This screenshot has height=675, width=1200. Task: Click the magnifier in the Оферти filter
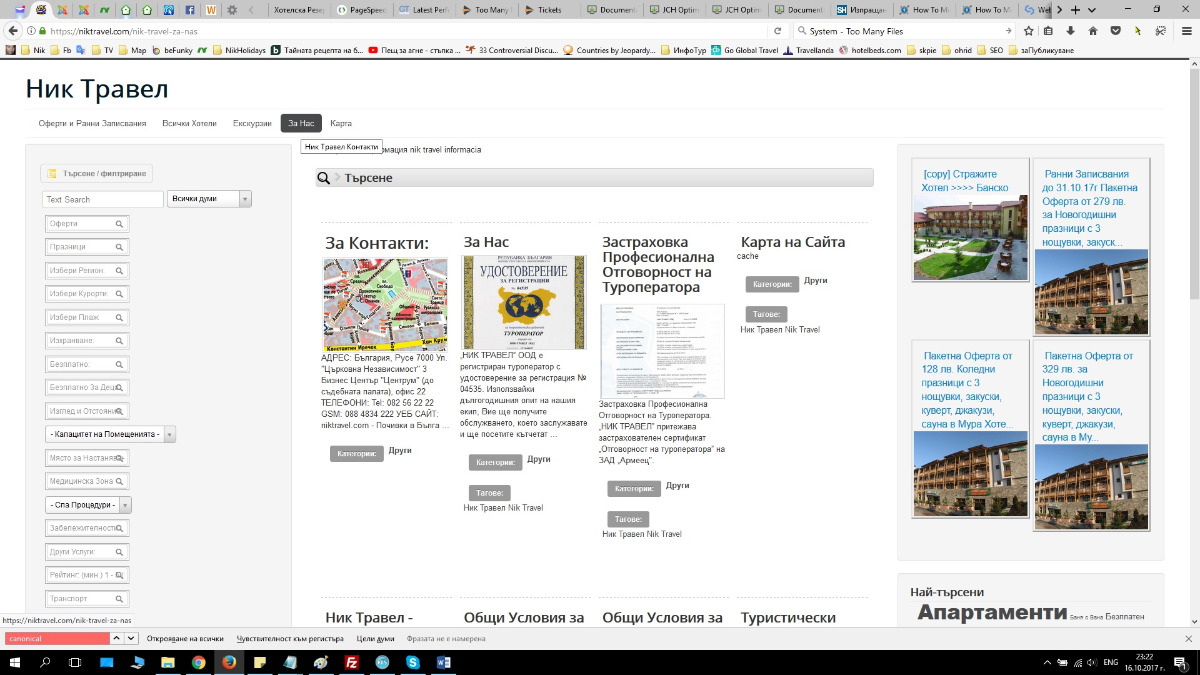(x=119, y=224)
